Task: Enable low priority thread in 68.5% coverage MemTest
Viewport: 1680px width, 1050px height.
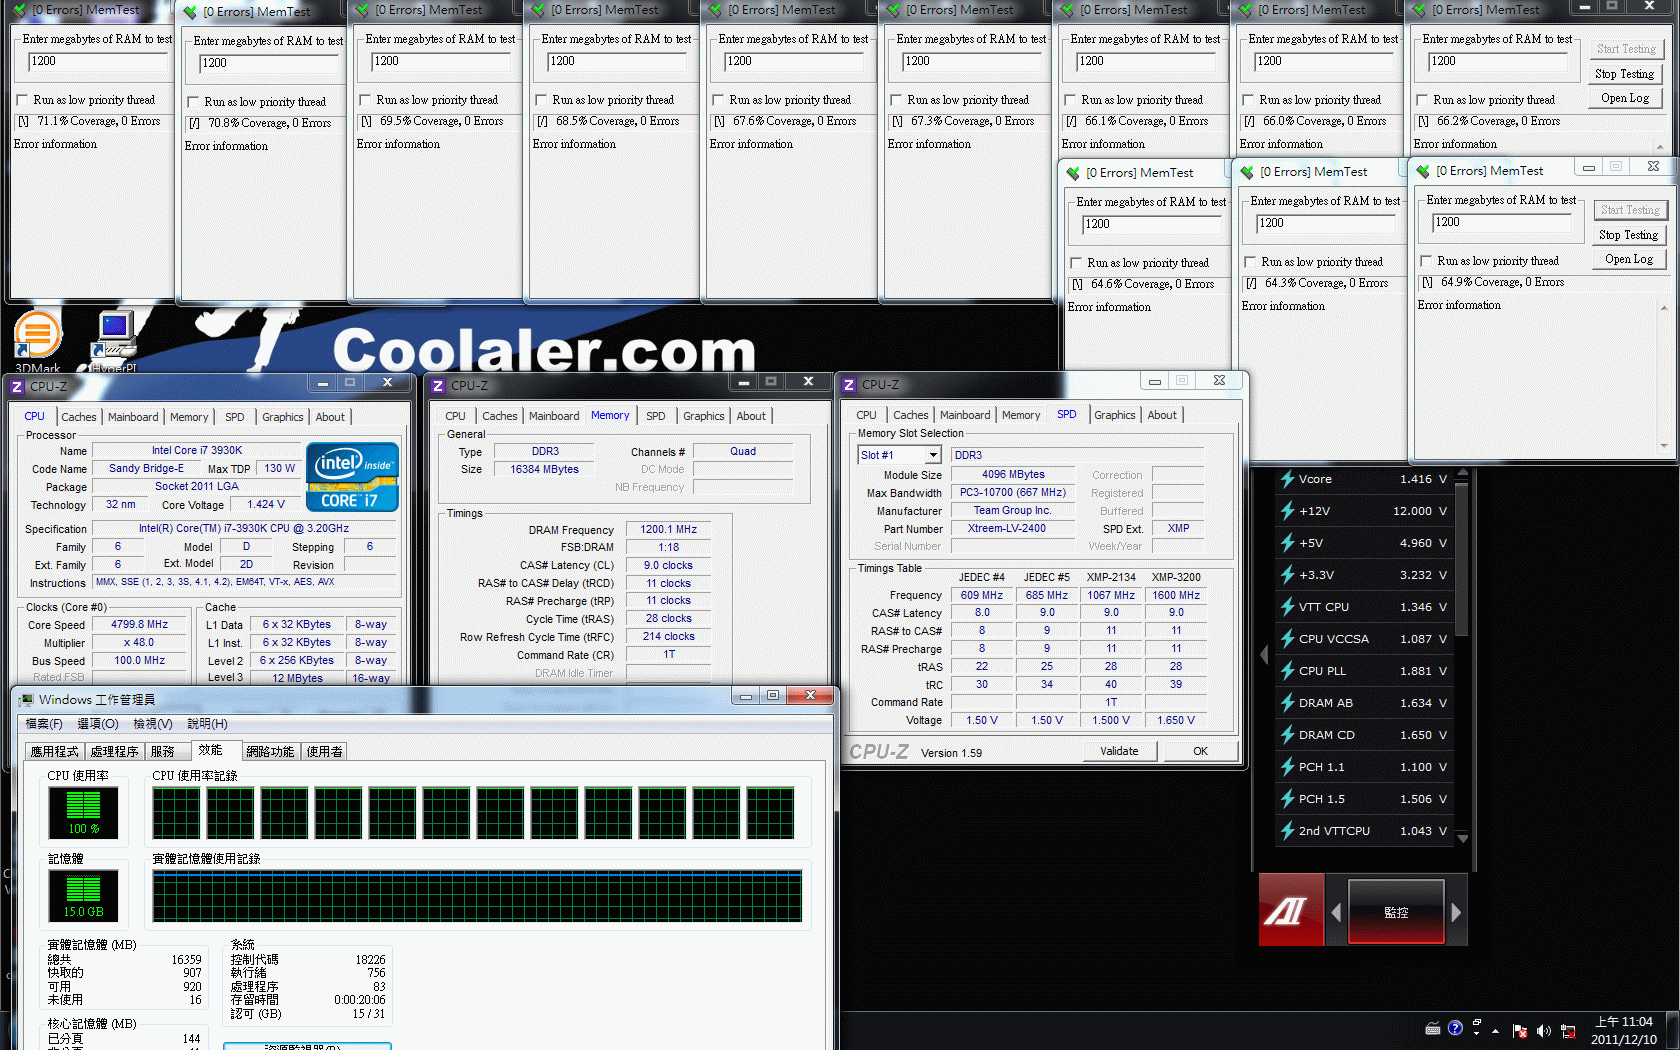Action: tap(541, 100)
